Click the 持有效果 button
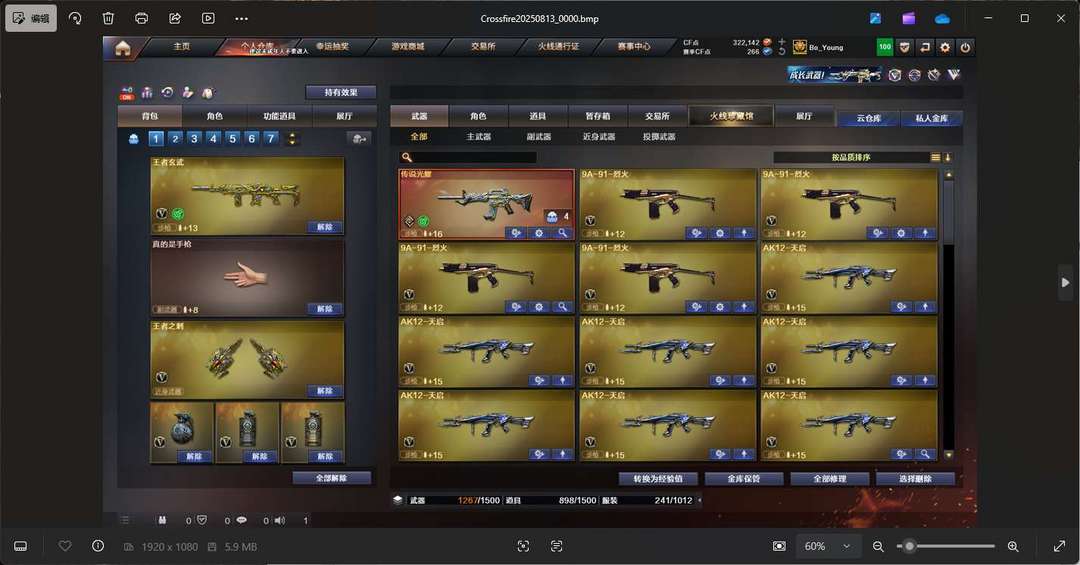Viewport: 1080px width, 565px height. coord(341,92)
